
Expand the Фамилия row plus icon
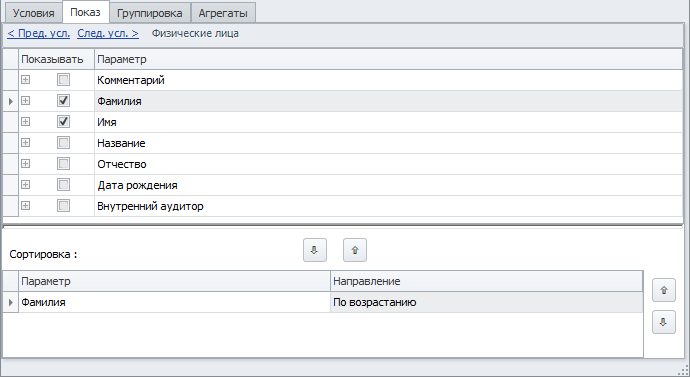pyautogui.click(x=26, y=101)
